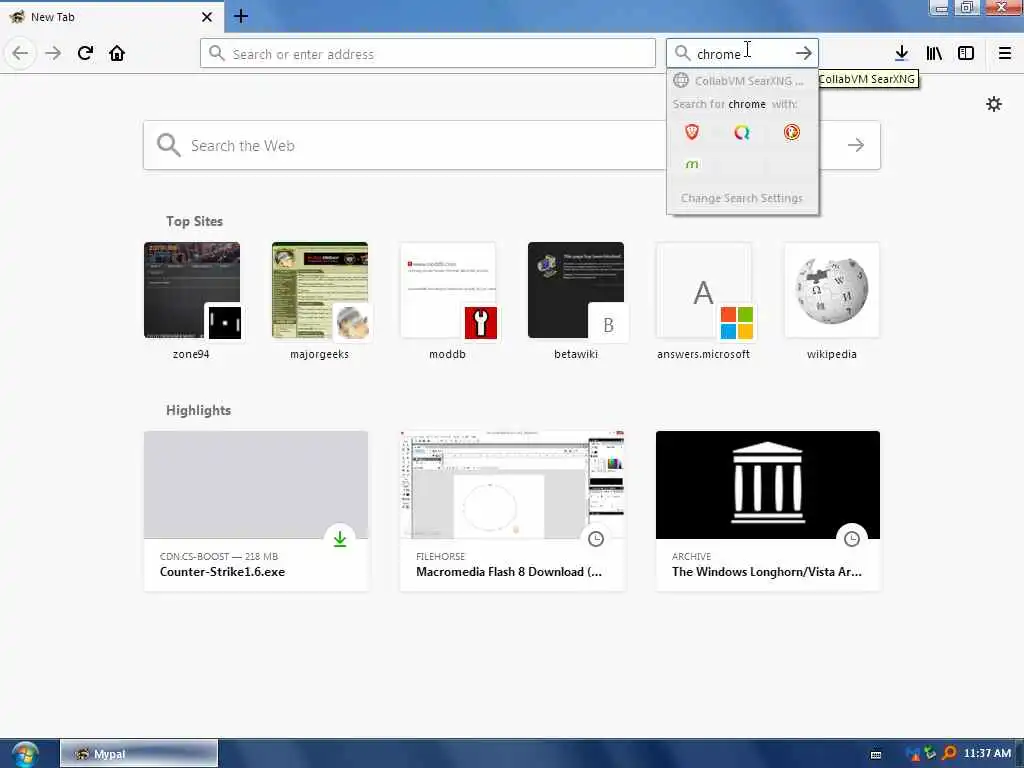Open the Downloads toolbar button

901,54
